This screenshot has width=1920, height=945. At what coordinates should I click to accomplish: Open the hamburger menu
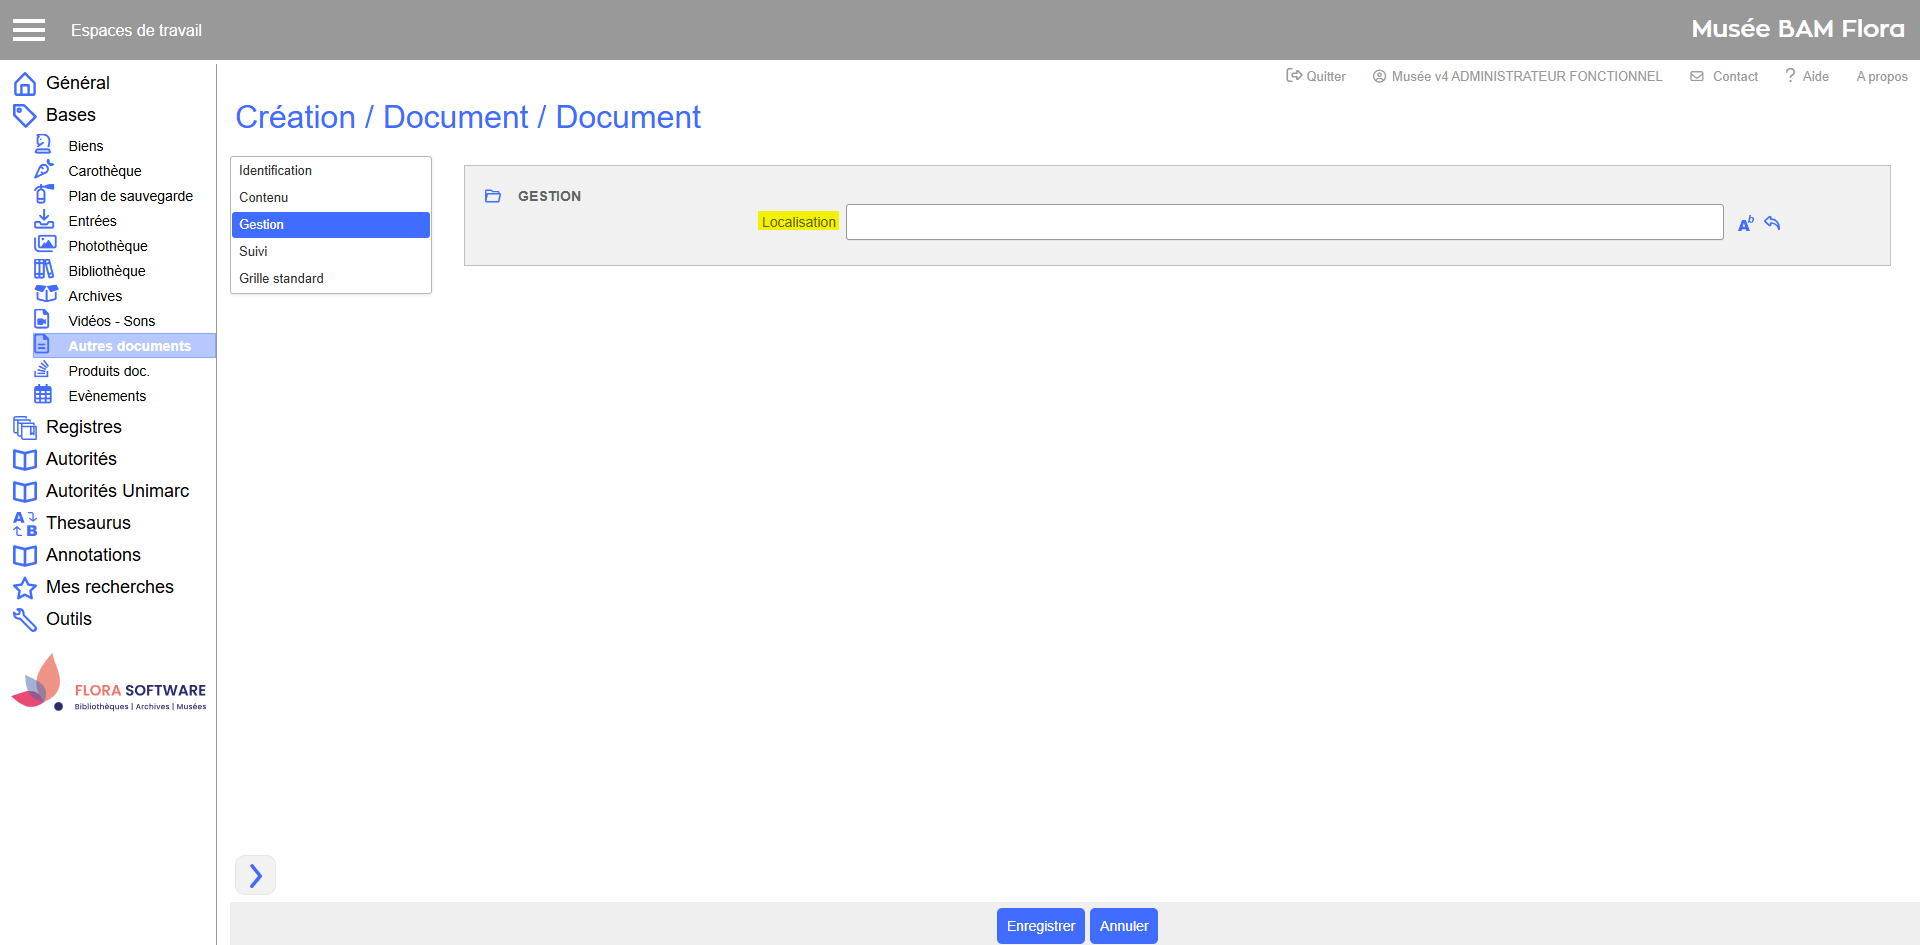click(29, 30)
